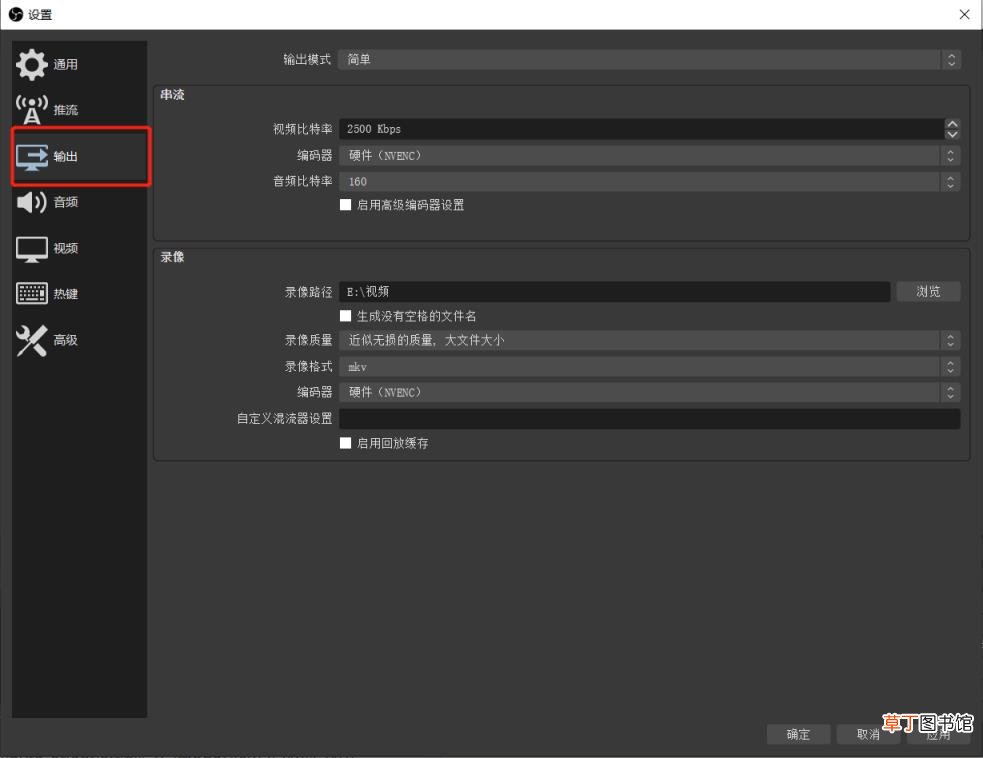The width and height of the screenshot is (983, 758).
Task: Click the 确定 confirm button
Action: point(798,734)
